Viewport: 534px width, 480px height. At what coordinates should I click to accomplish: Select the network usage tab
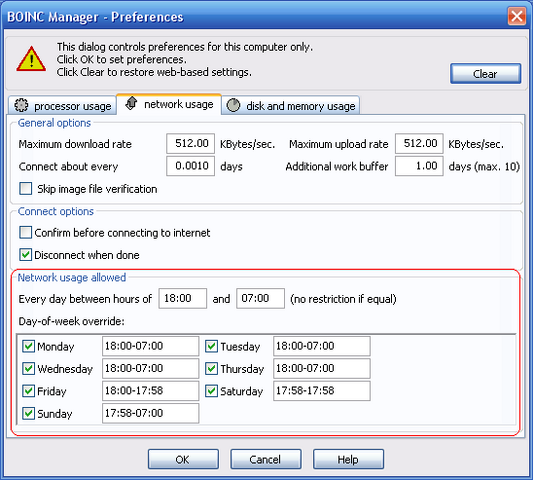pos(169,104)
